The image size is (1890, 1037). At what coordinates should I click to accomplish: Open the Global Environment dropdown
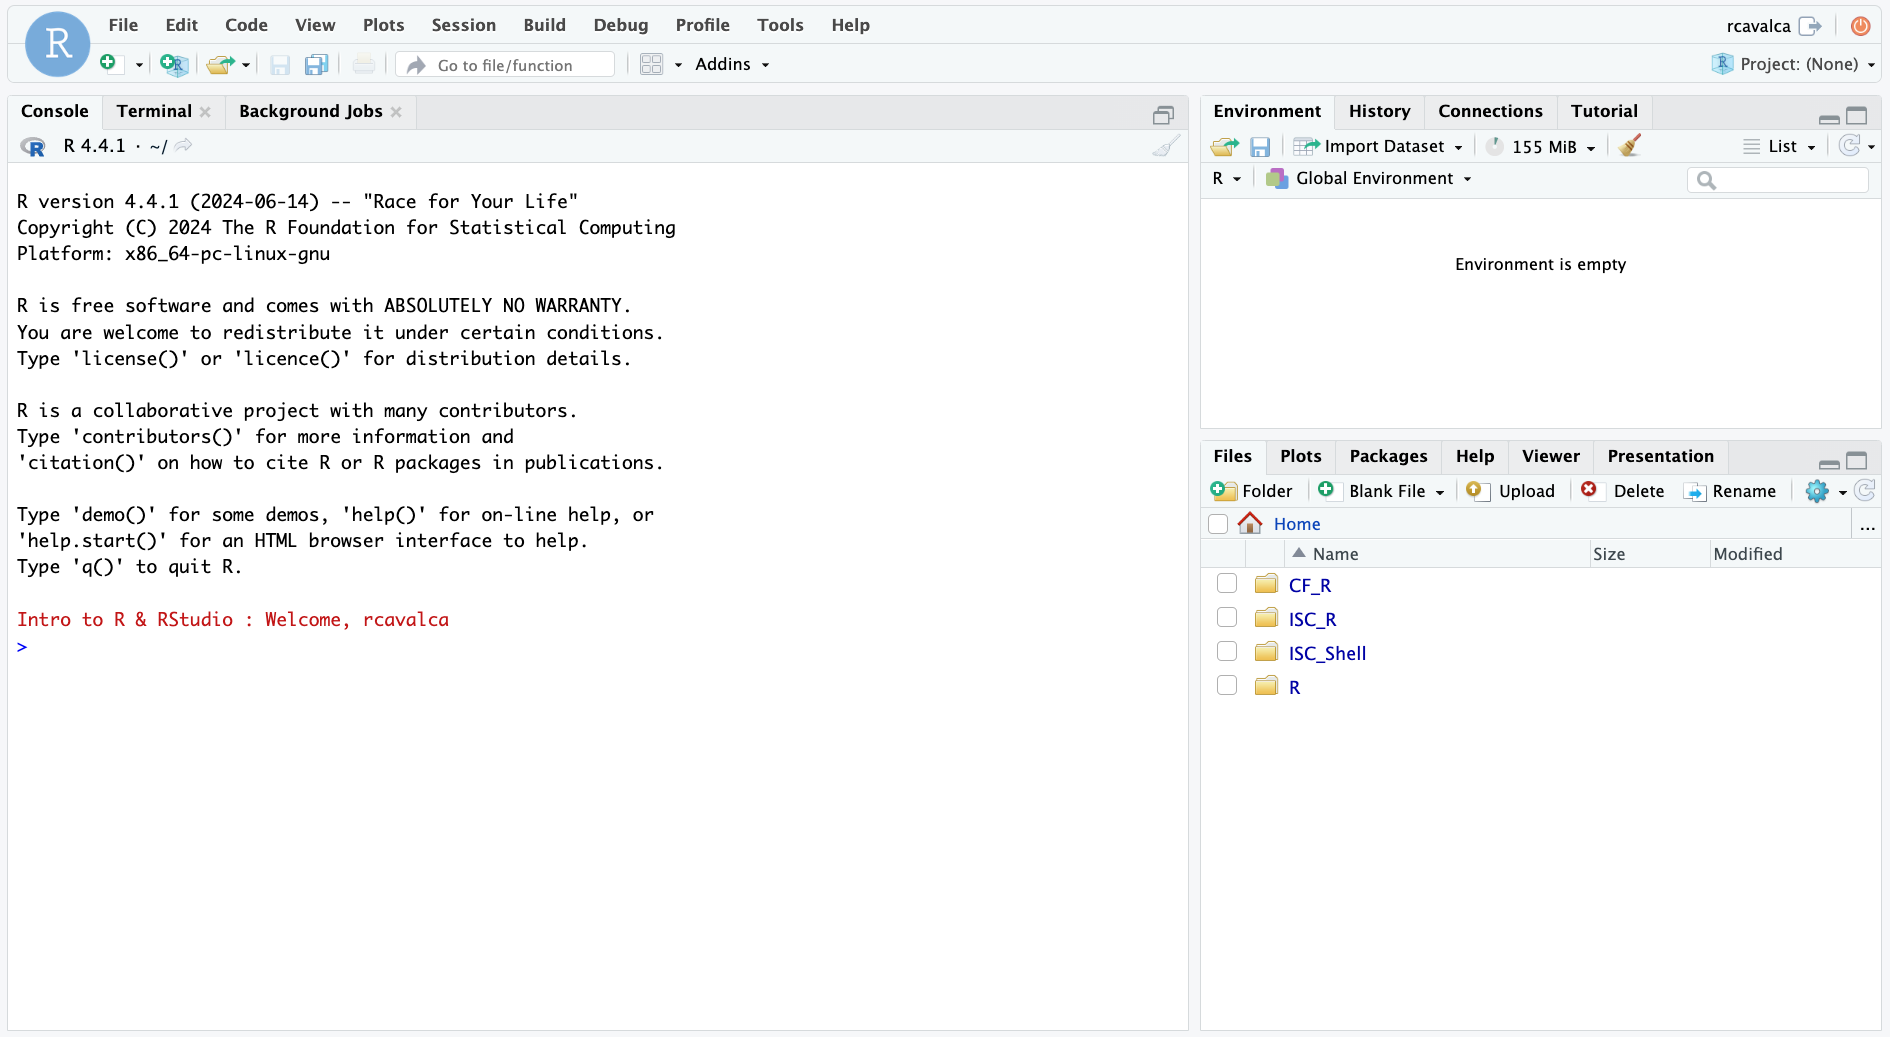pyautogui.click(x=1369, y=178)
